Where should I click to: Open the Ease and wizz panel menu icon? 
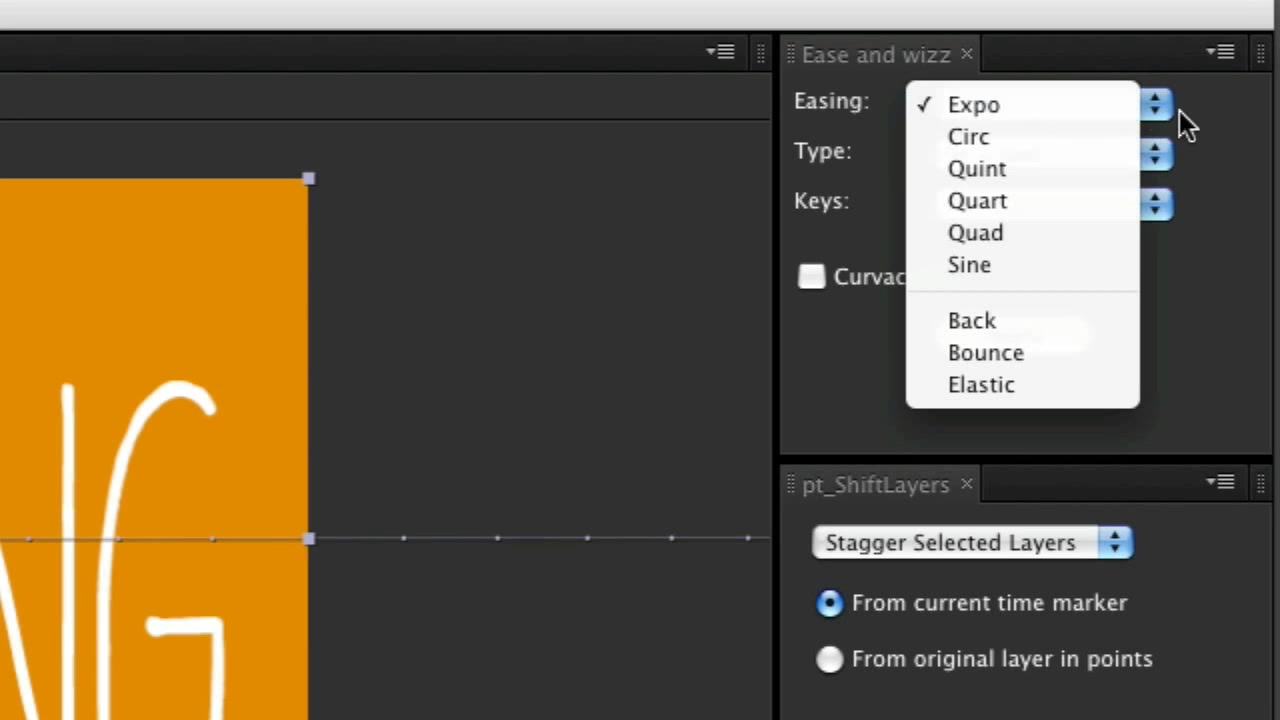[x=1222, y=52]
